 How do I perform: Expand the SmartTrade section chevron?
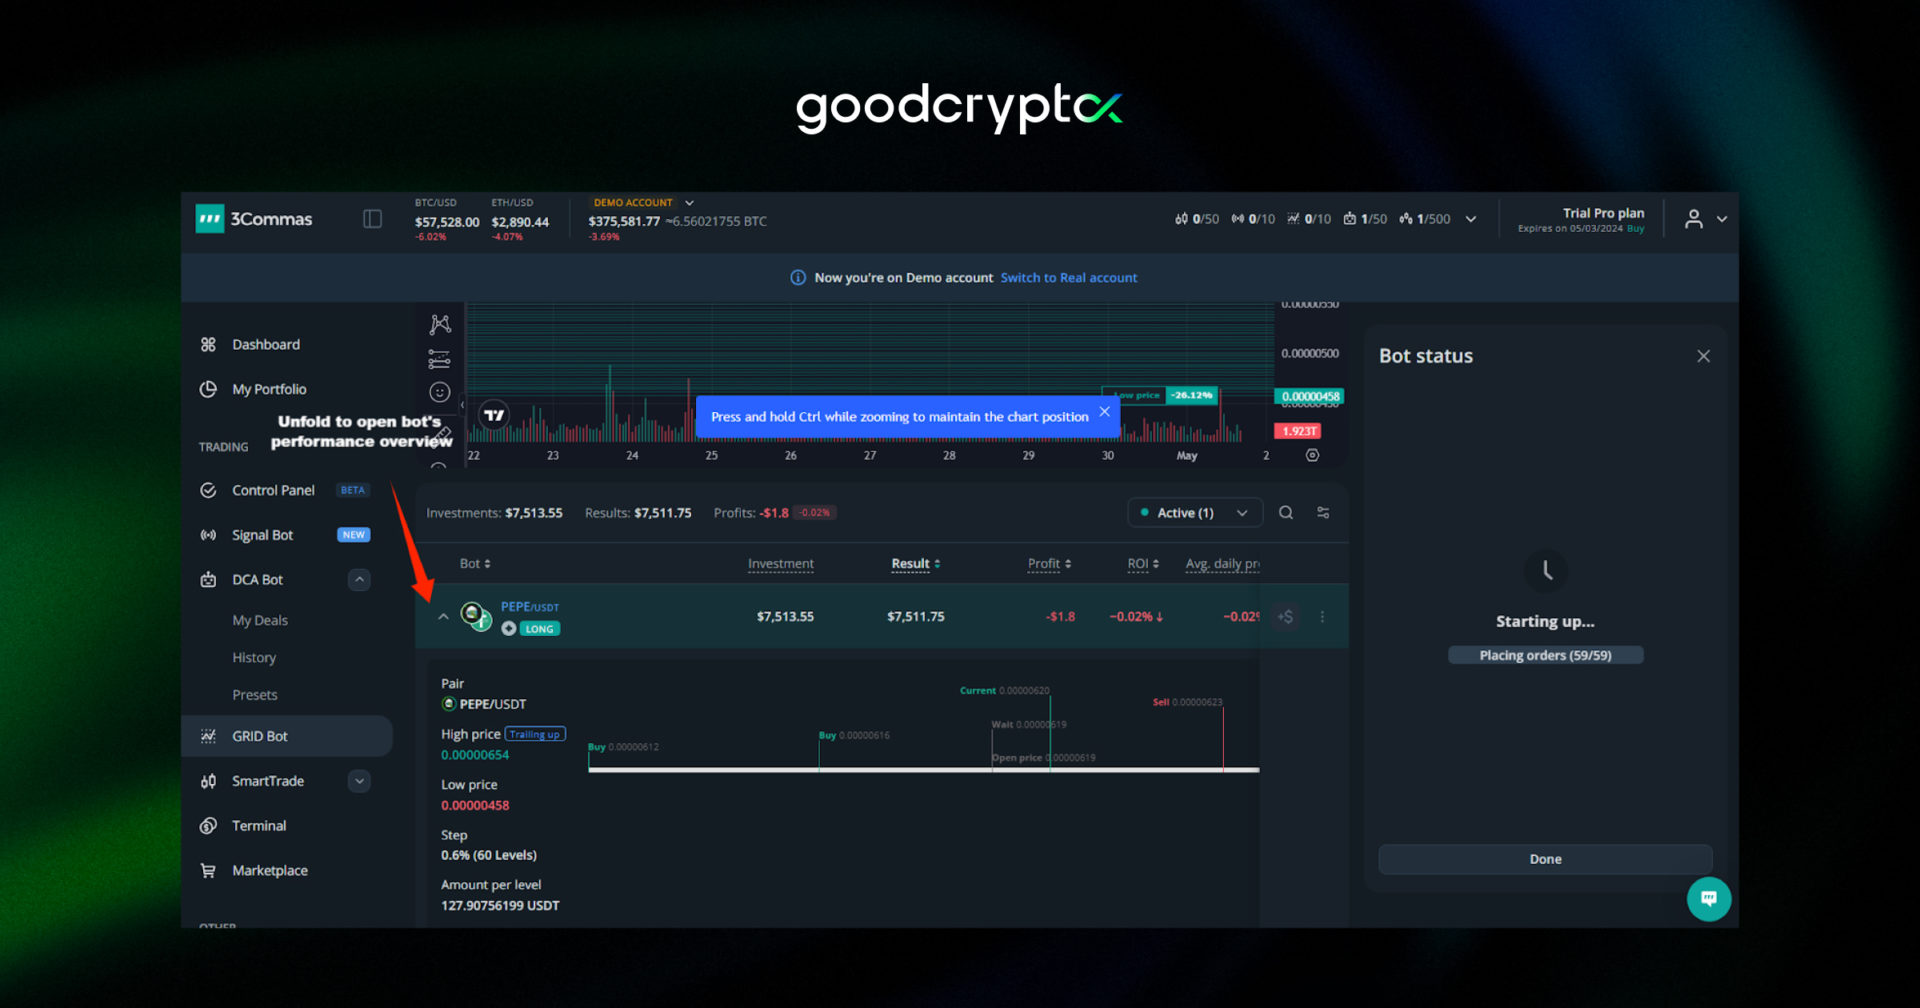click(x=359, y=780)
